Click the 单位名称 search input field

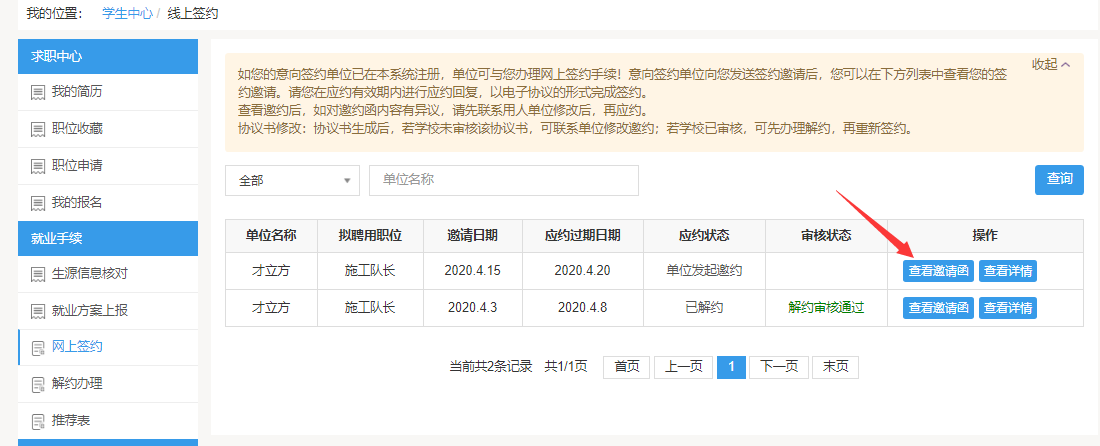pyautogui.click(x=503, y=181)
